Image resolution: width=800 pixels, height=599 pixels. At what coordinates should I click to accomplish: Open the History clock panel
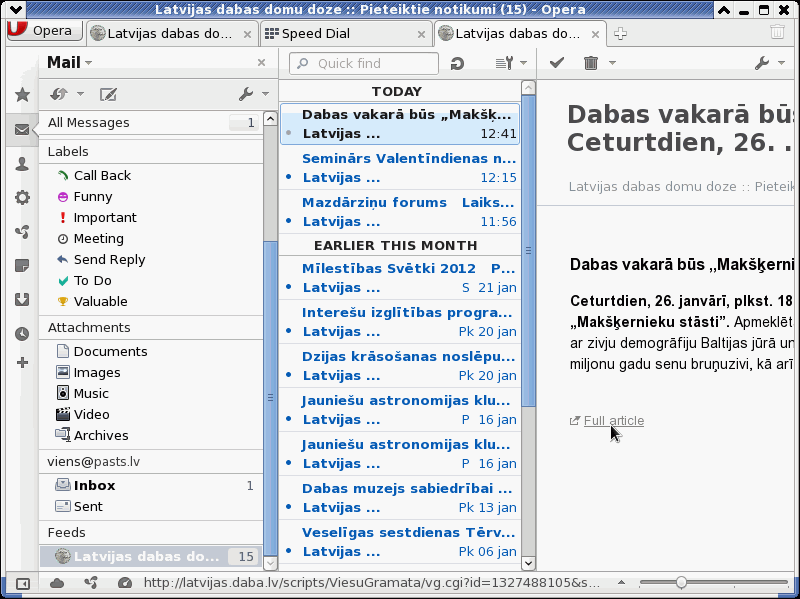point(22,334)
